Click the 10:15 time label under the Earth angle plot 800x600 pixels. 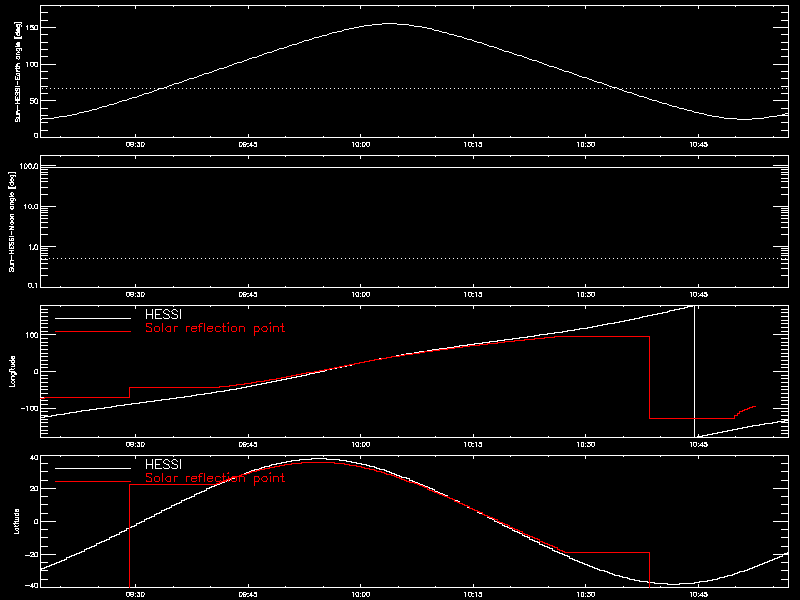(x=473, y=145)
